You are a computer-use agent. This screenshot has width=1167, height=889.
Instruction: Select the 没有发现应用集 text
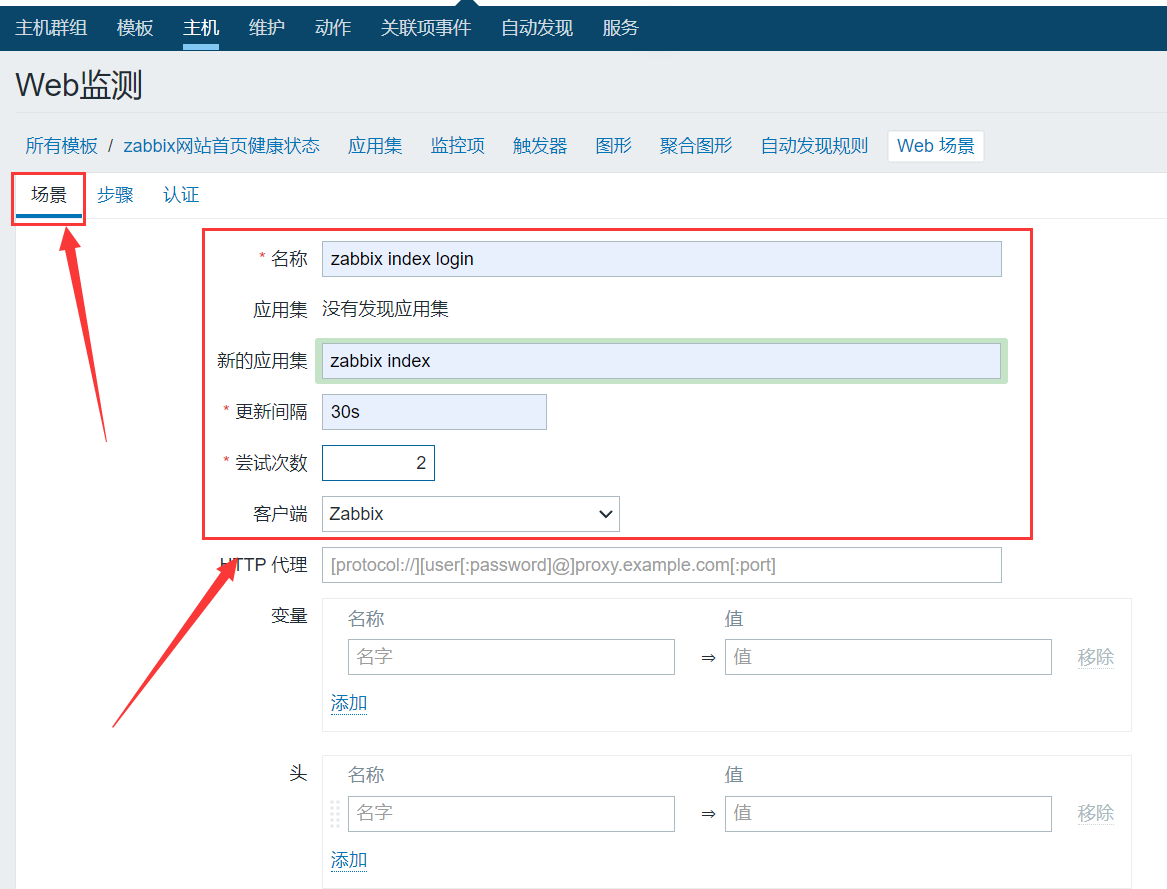[386, 309]
